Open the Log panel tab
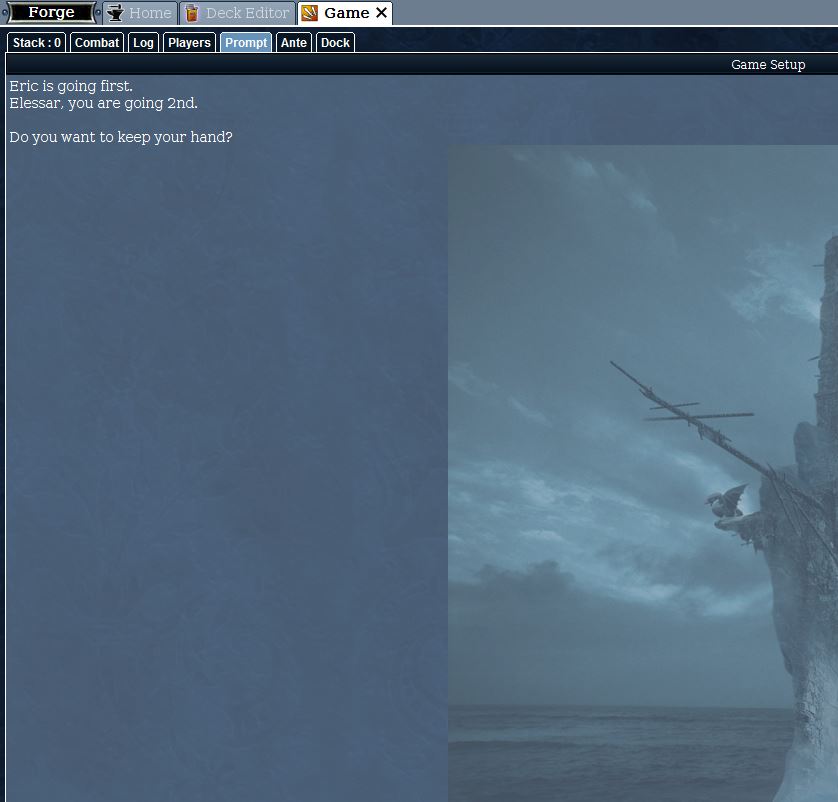838x802 pixels. click(143, 43)
